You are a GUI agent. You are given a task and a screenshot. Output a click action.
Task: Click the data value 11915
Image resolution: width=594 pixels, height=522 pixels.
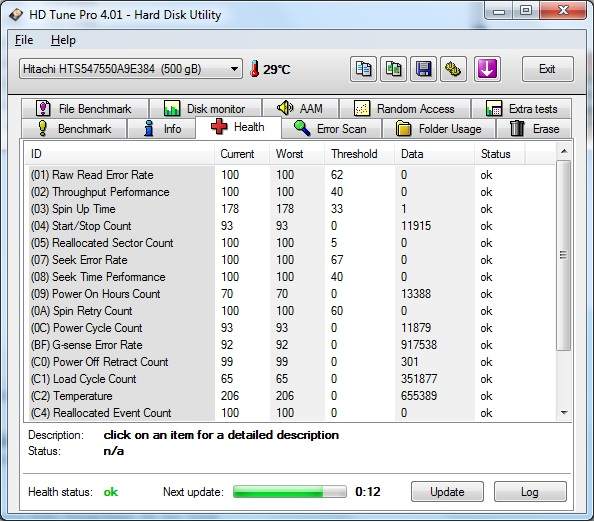tap(416, 226)
